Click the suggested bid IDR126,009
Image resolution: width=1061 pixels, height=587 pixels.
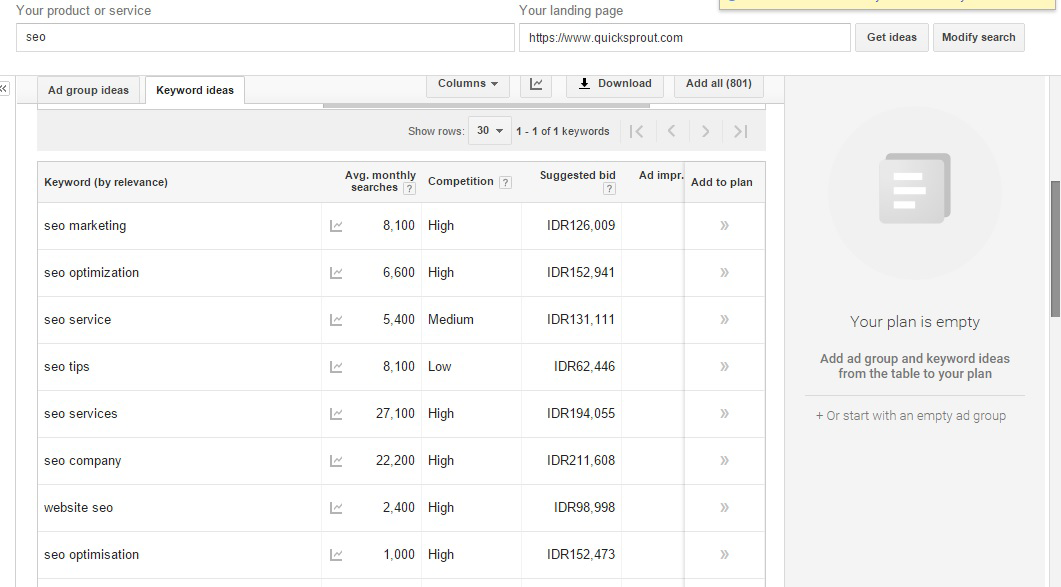point(581,225)
